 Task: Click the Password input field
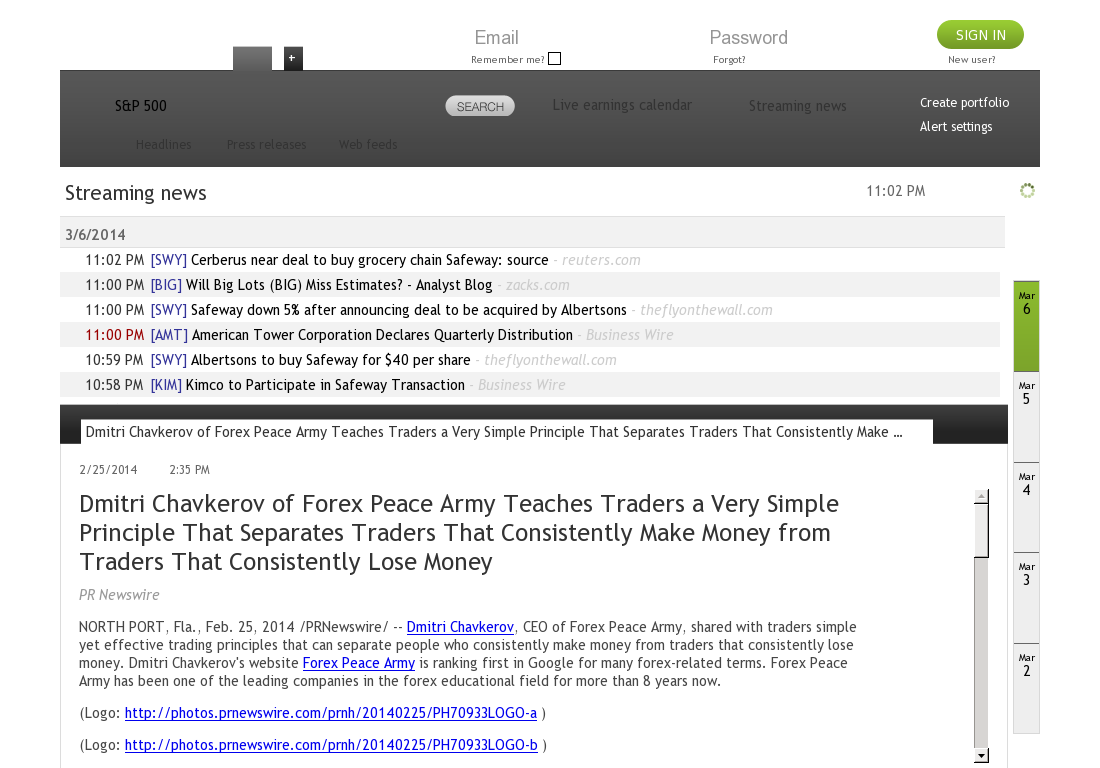749,37
